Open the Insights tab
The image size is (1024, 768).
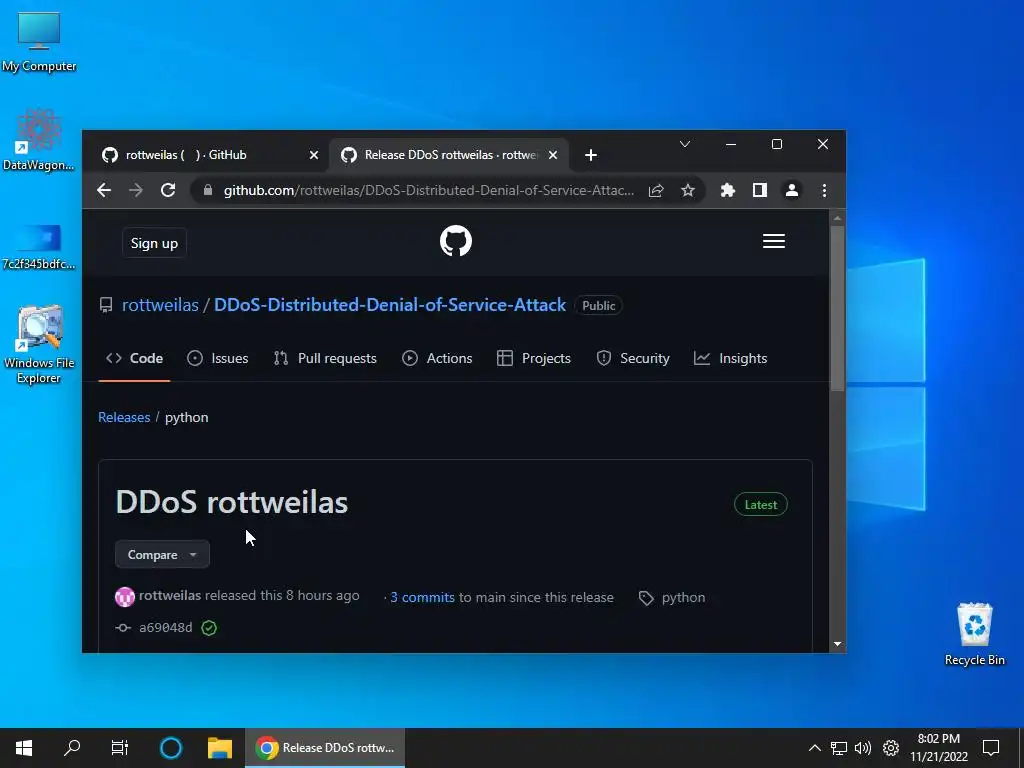click(730, 358)
